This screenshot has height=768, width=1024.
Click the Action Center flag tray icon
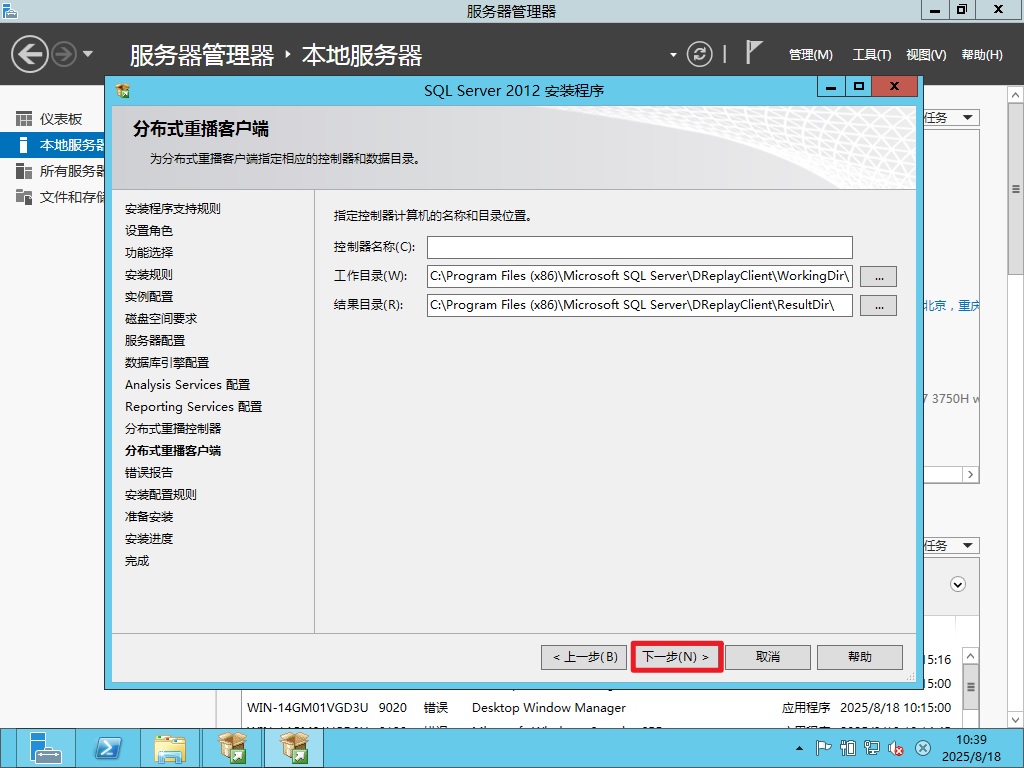tap(823, 748)
